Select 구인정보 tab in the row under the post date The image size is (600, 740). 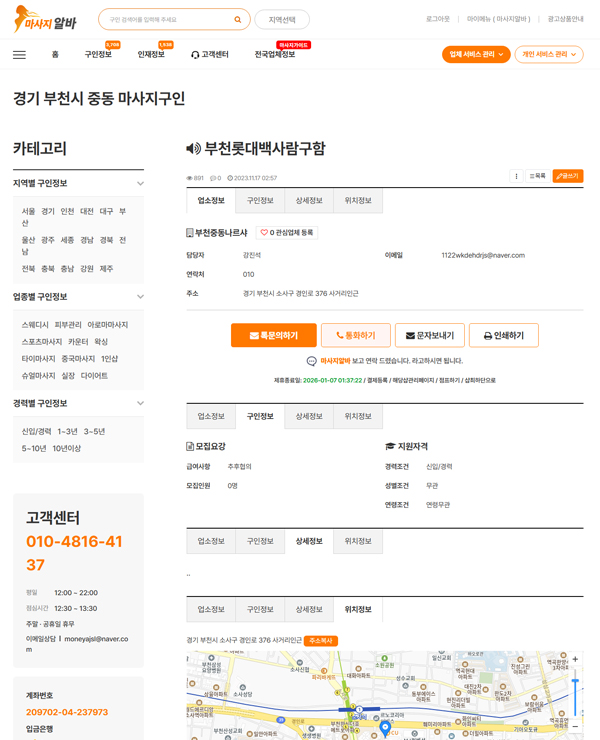click(x=260, y=201)
